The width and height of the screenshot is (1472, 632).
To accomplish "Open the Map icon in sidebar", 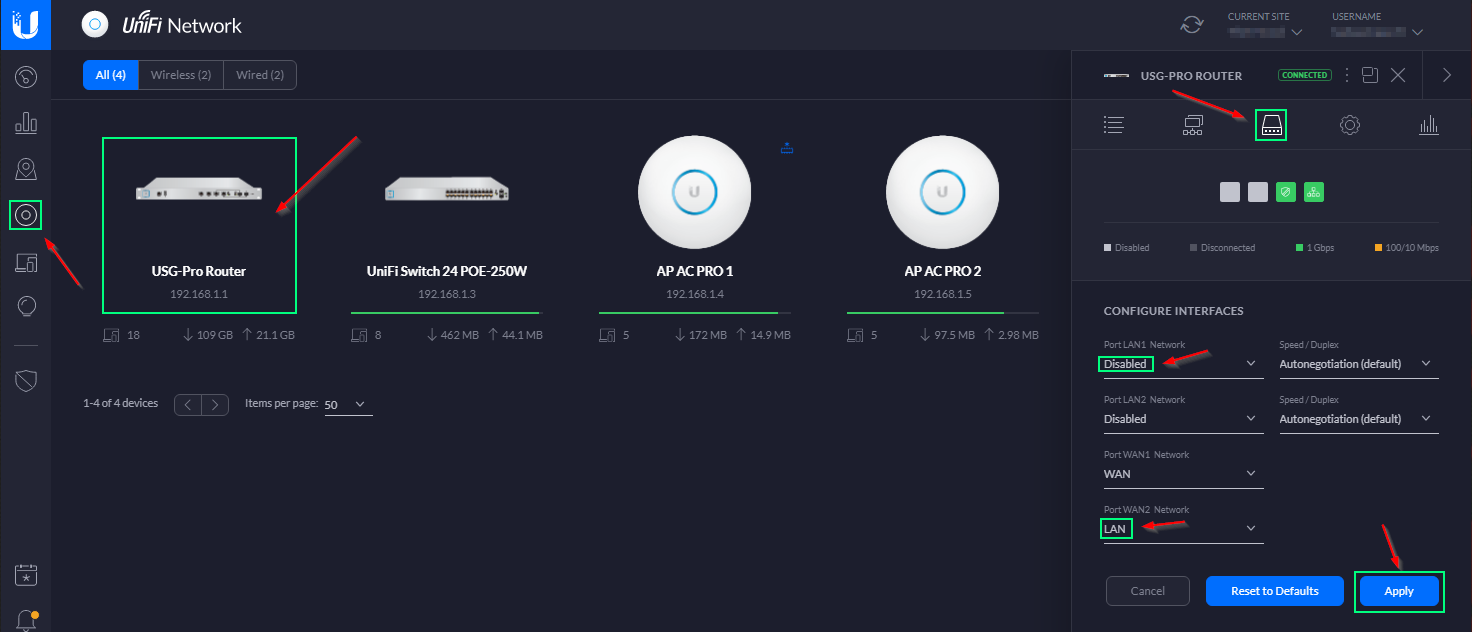I will tap(26, 169).
